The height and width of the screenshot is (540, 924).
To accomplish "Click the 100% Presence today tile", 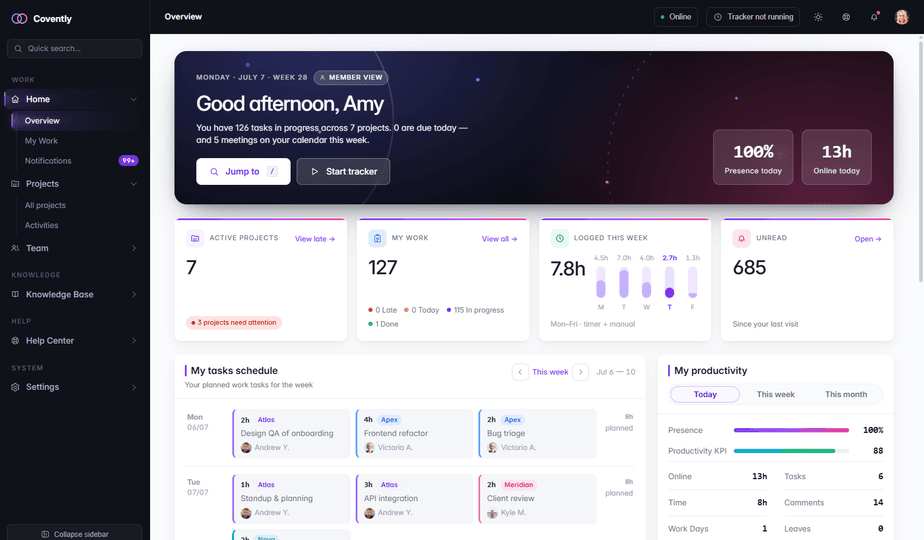I will pos(753,157).
